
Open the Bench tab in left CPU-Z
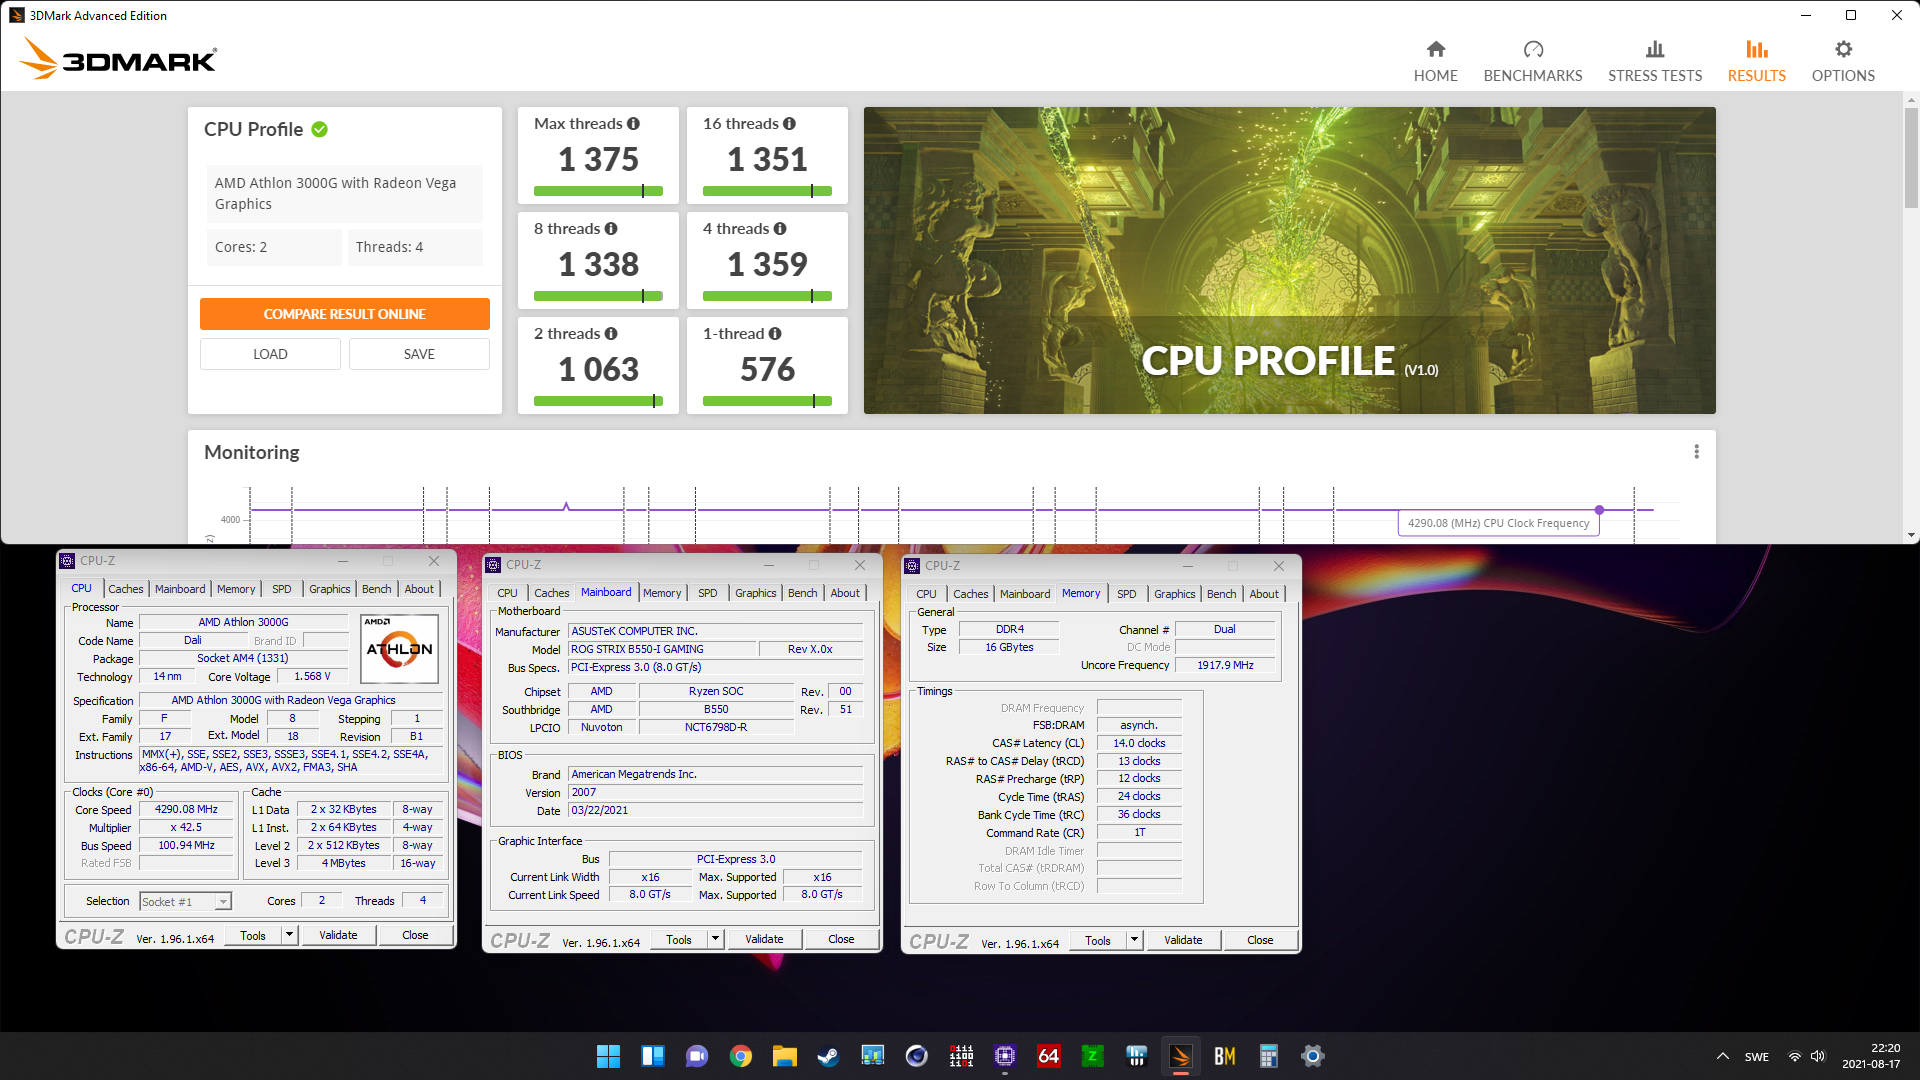click(376, 589)
